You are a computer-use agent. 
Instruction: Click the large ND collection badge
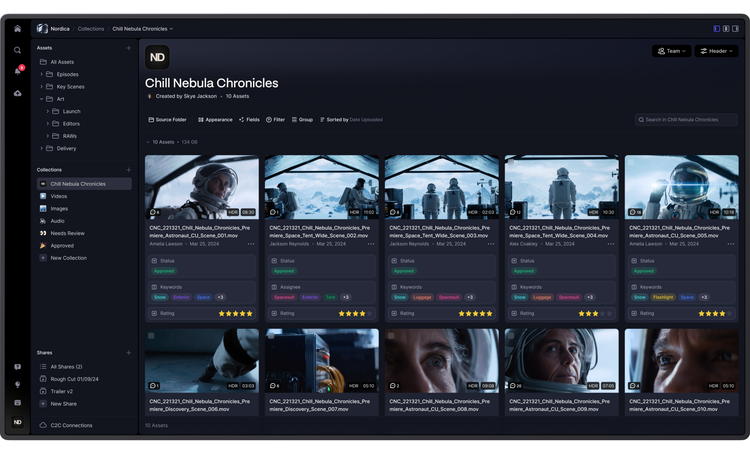[x=157, y=57]
